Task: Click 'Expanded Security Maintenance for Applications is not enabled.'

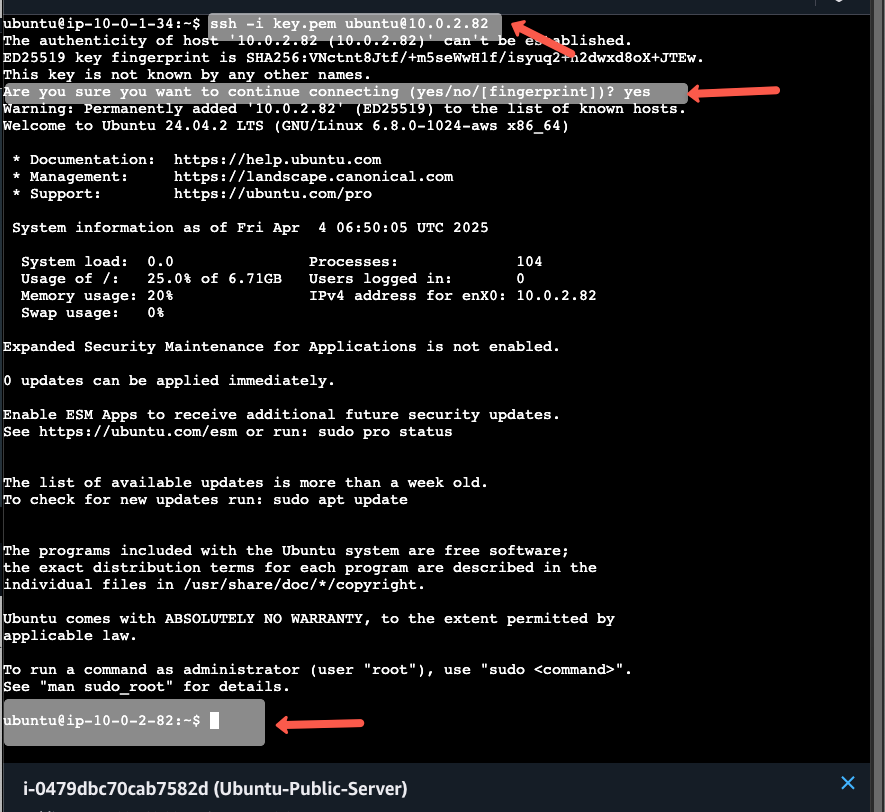Action: [281, 346]
